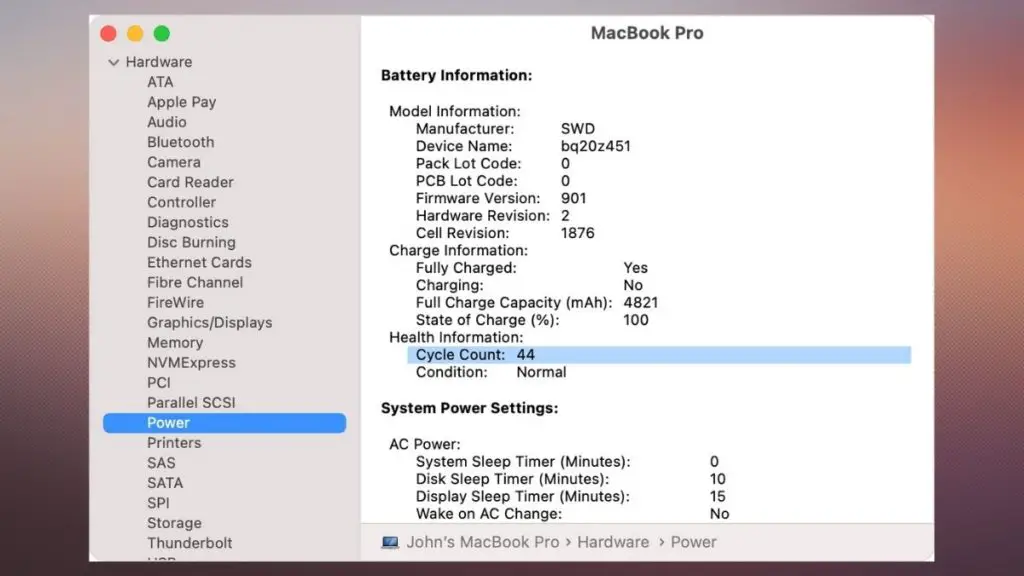Click the Fully Charged value Yes
1024x576 pixels.
(635, 268)
